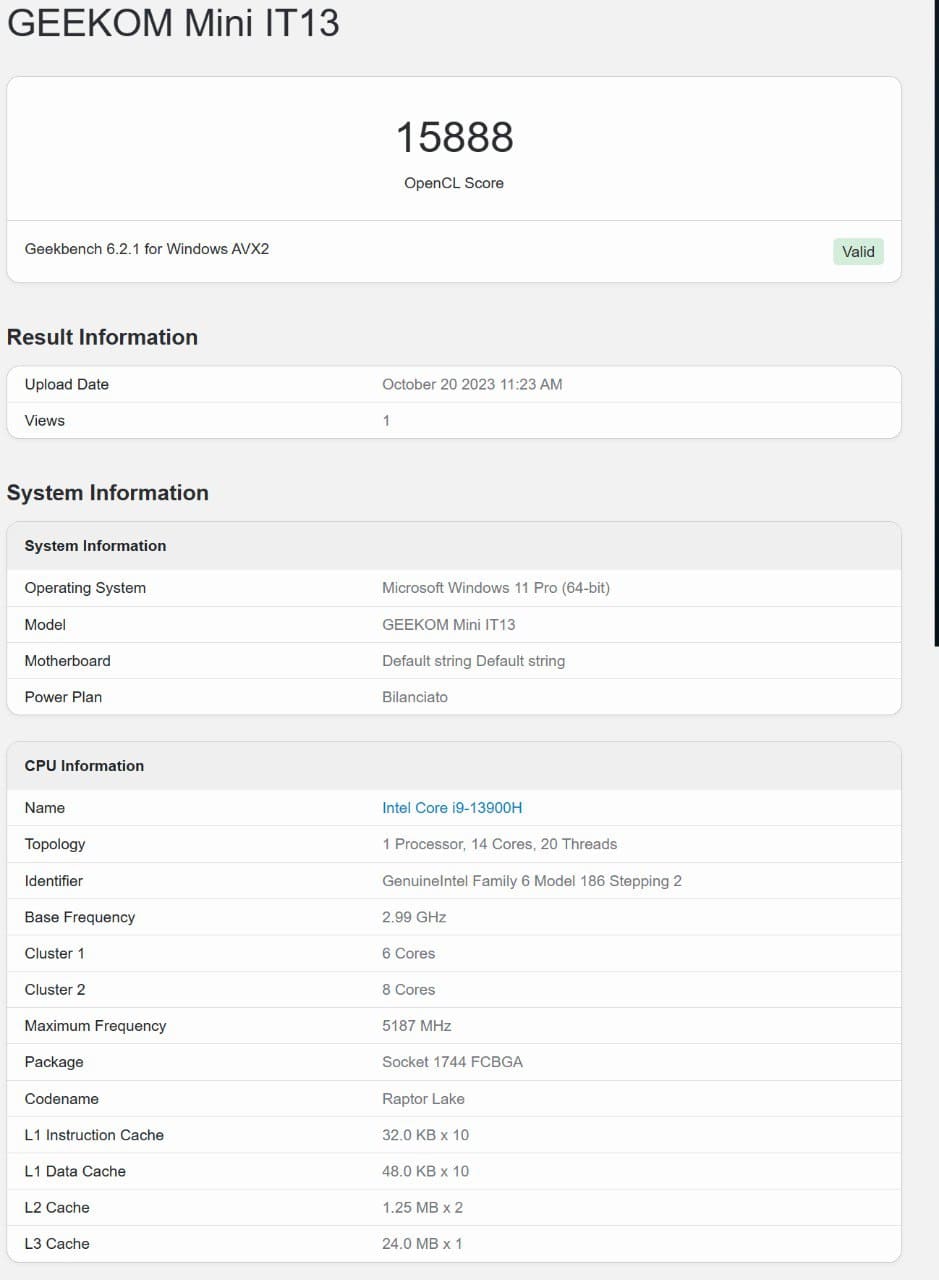
Task: Click the Views row label
Action: coord(45,421)
